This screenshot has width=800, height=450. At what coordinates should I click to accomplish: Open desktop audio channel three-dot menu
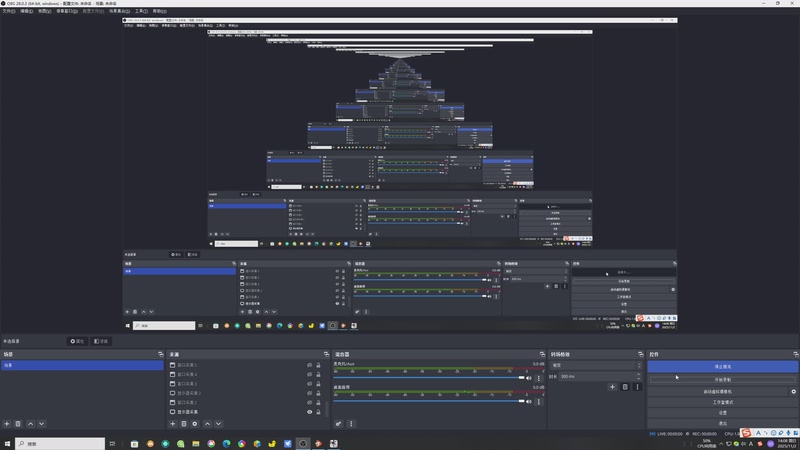click(538, 402)
